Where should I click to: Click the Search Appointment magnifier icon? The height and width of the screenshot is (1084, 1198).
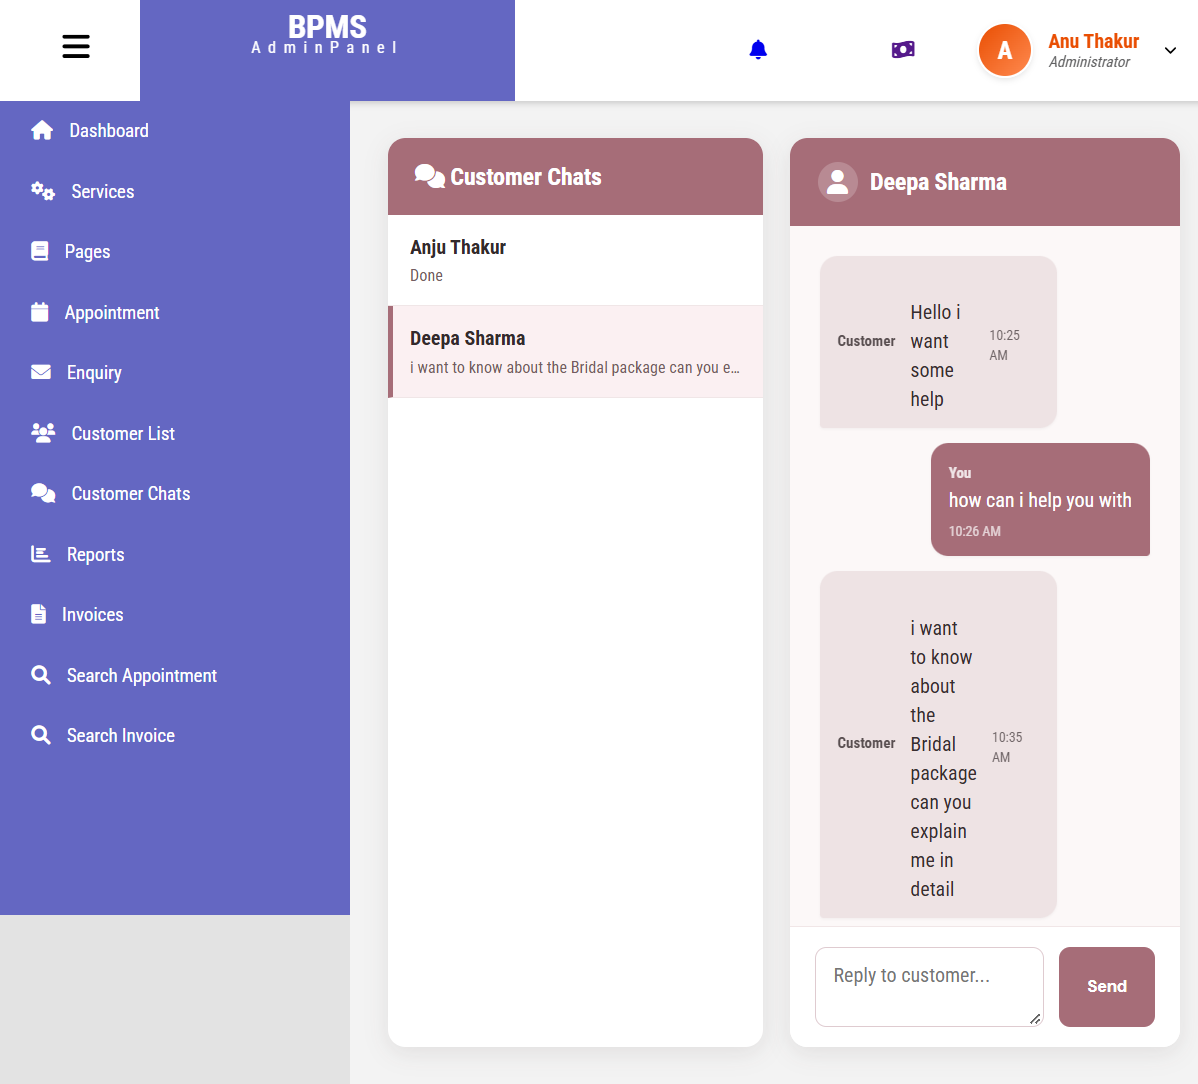[x=40, y=675]
